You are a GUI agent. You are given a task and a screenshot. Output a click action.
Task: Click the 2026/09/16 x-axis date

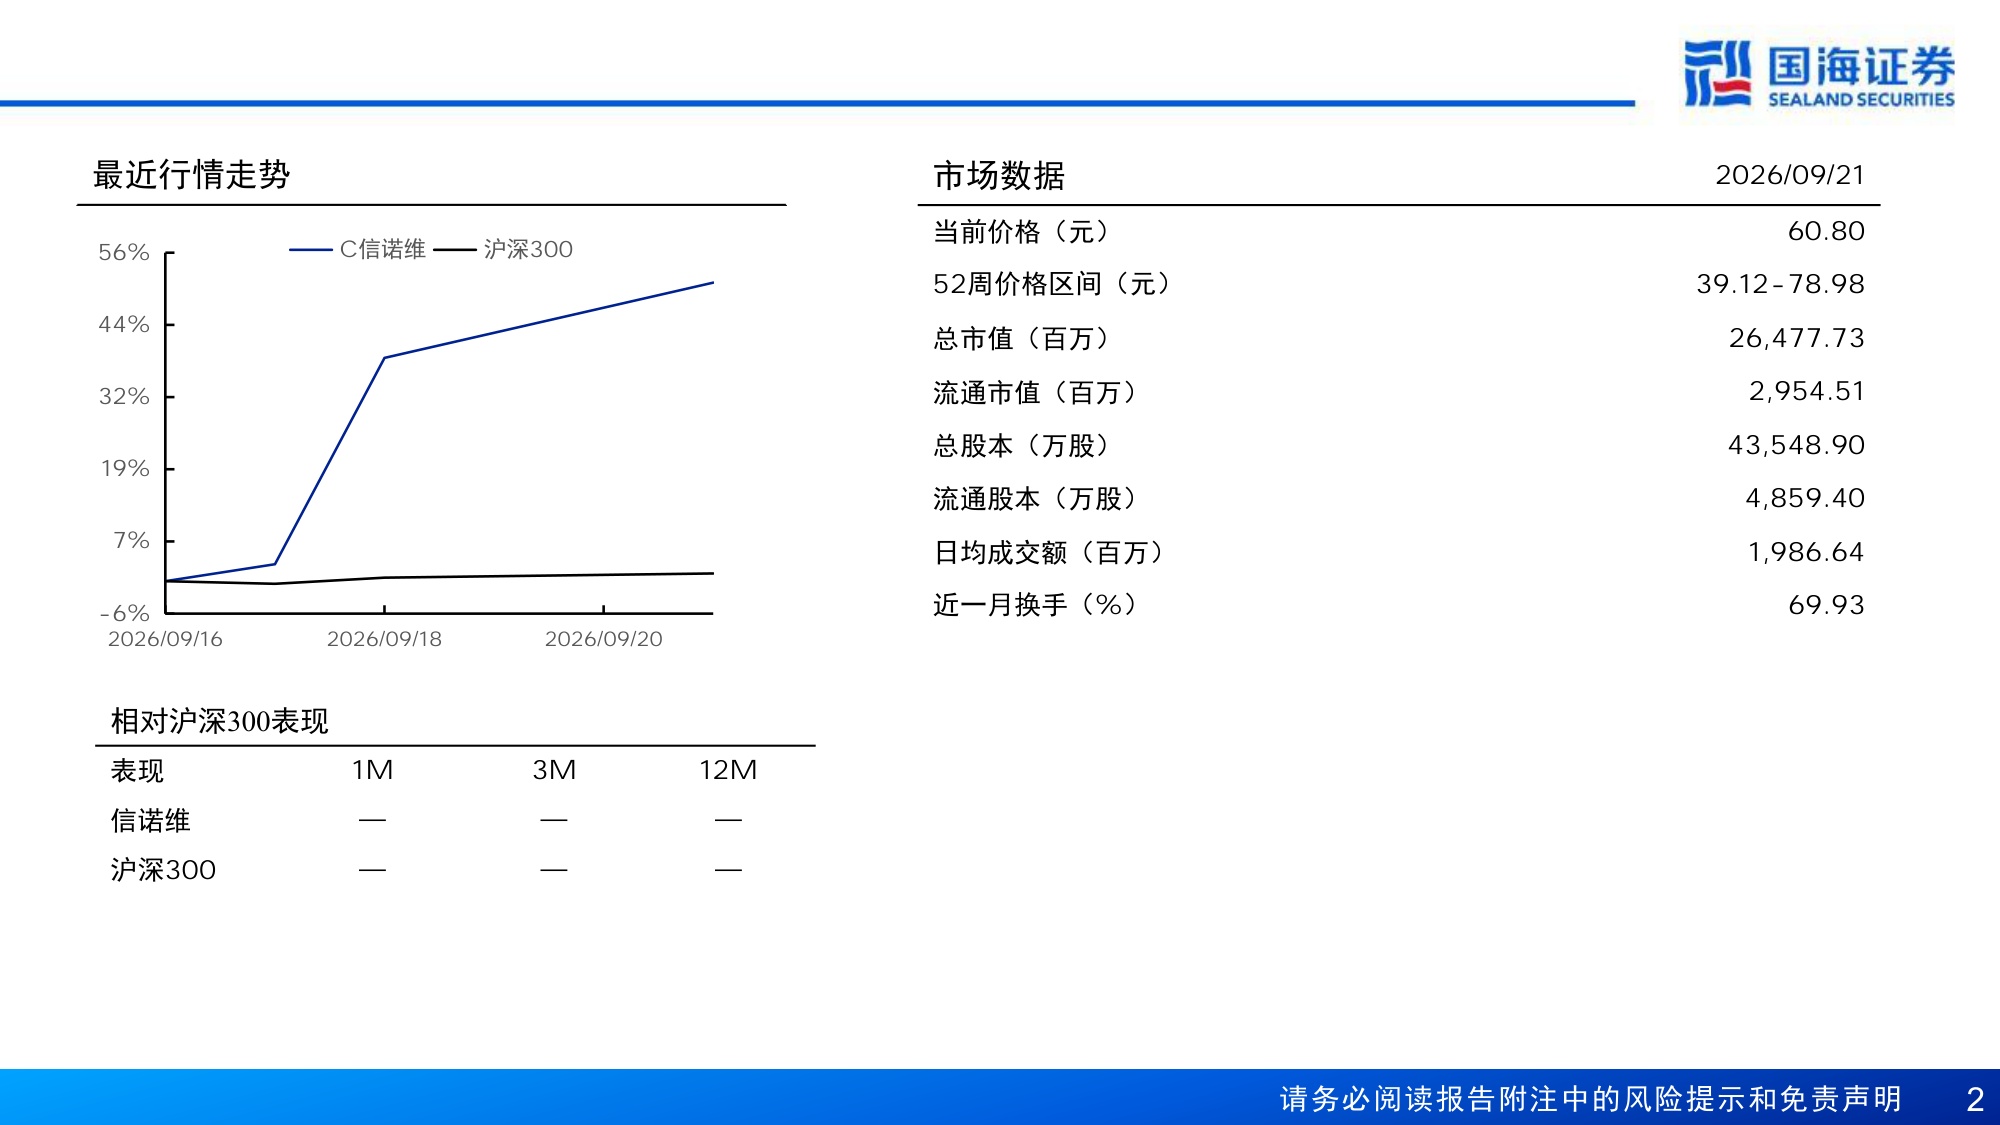point(165,639)
